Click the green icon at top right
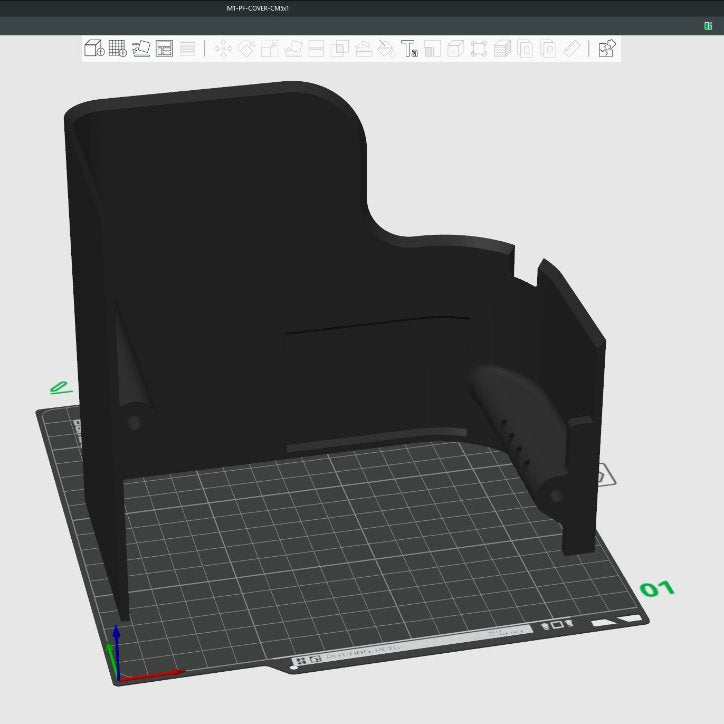The width and height of the screenshot is (724, 724). coord(708,26)
